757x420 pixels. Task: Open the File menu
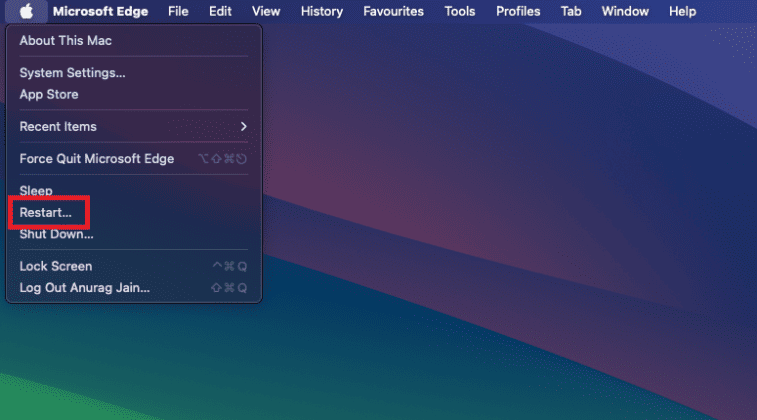point(178,11)
